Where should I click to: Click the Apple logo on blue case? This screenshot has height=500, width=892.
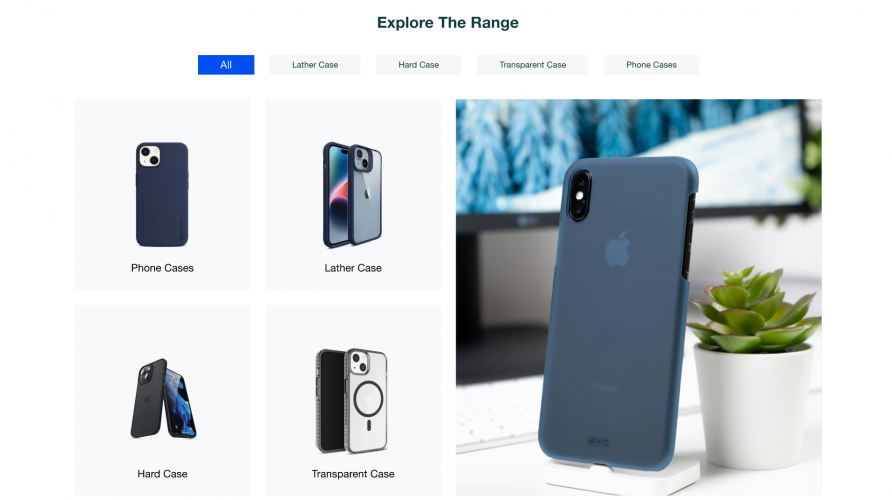618,249
